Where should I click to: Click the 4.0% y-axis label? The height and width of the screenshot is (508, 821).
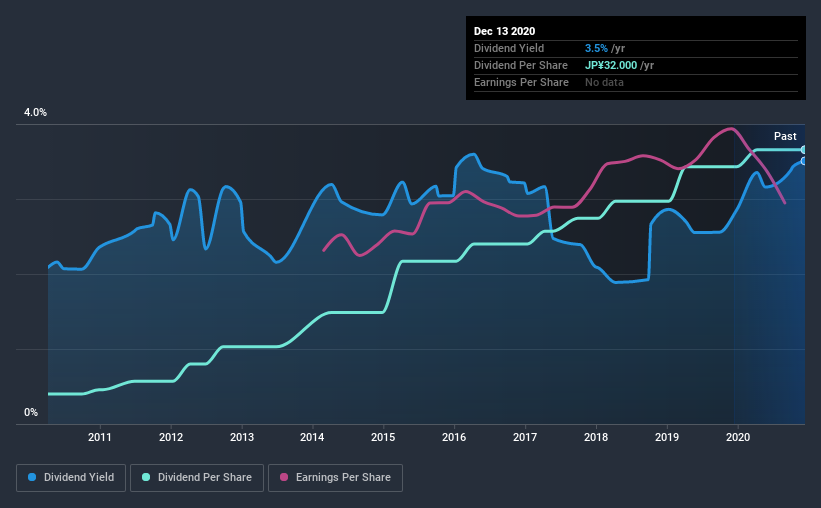tap(35, 113)
